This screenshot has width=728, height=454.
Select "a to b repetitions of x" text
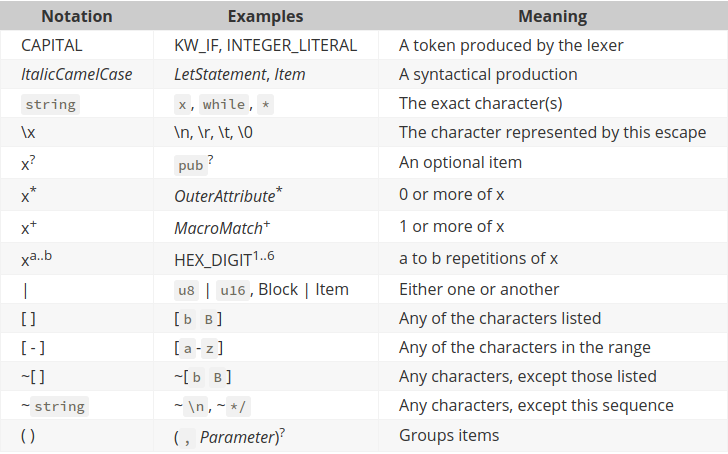(x=478, y=258)
